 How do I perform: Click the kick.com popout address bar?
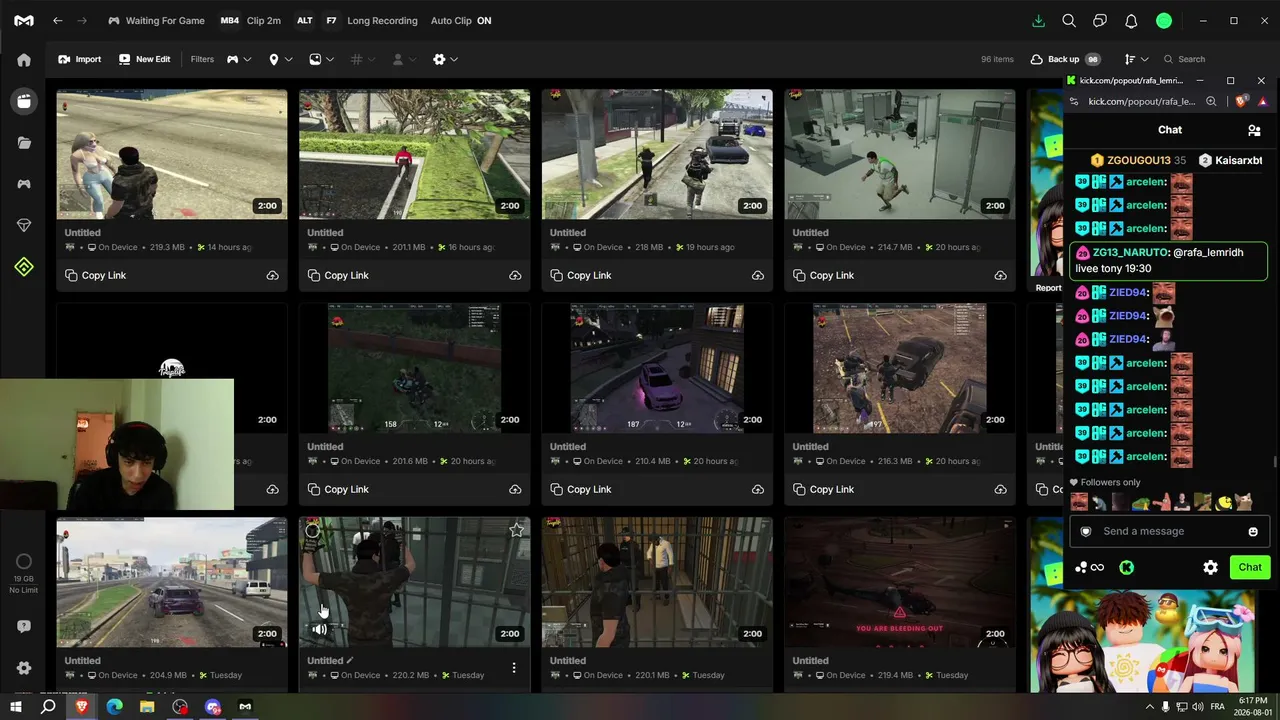pos(1142,101)
